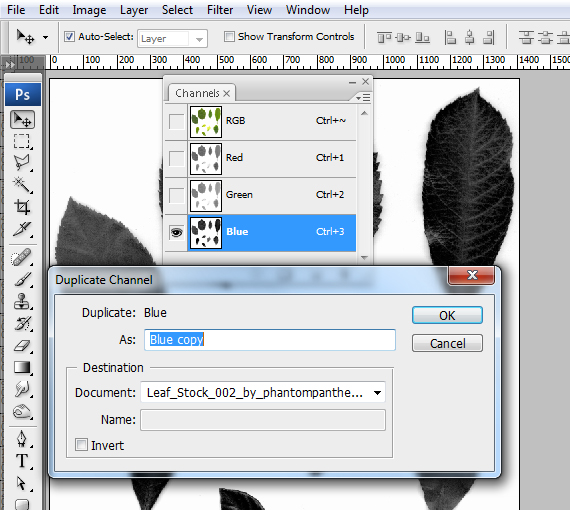The image size is (570, 510).
Task: Click the Align Top Edges icon
Action: [x=384, y=37]
